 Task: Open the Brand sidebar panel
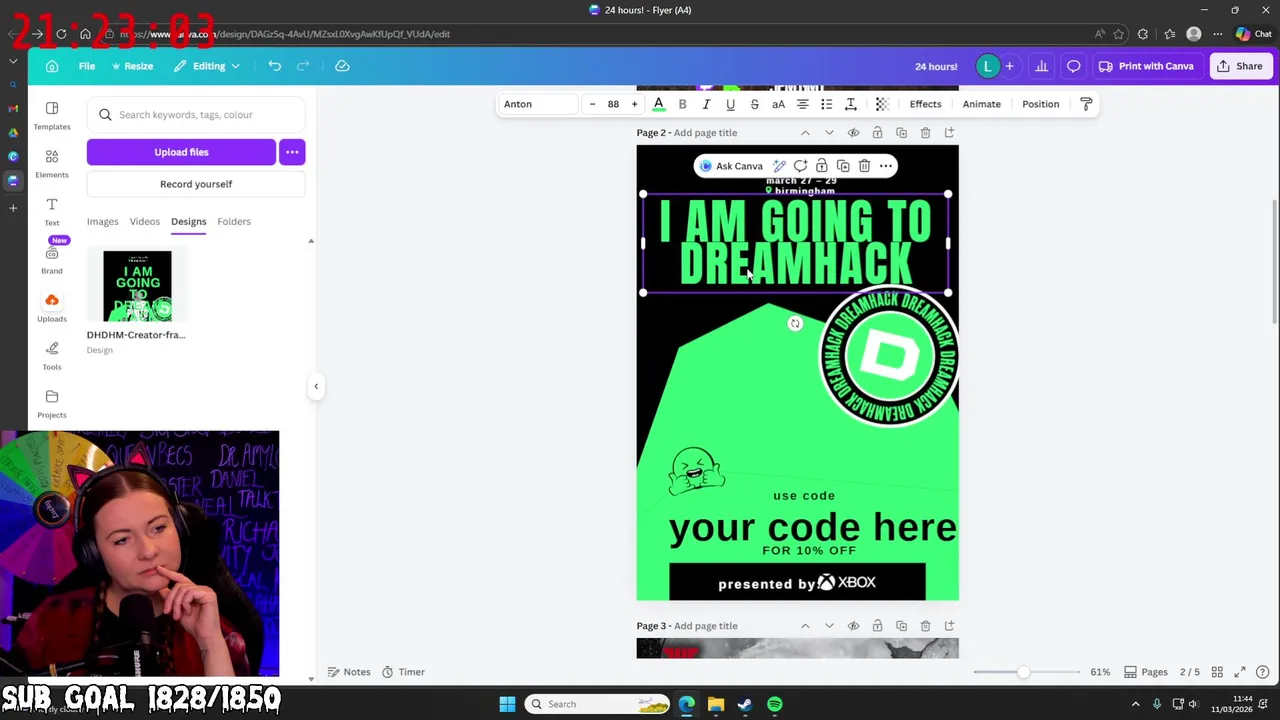click(52, 259)
